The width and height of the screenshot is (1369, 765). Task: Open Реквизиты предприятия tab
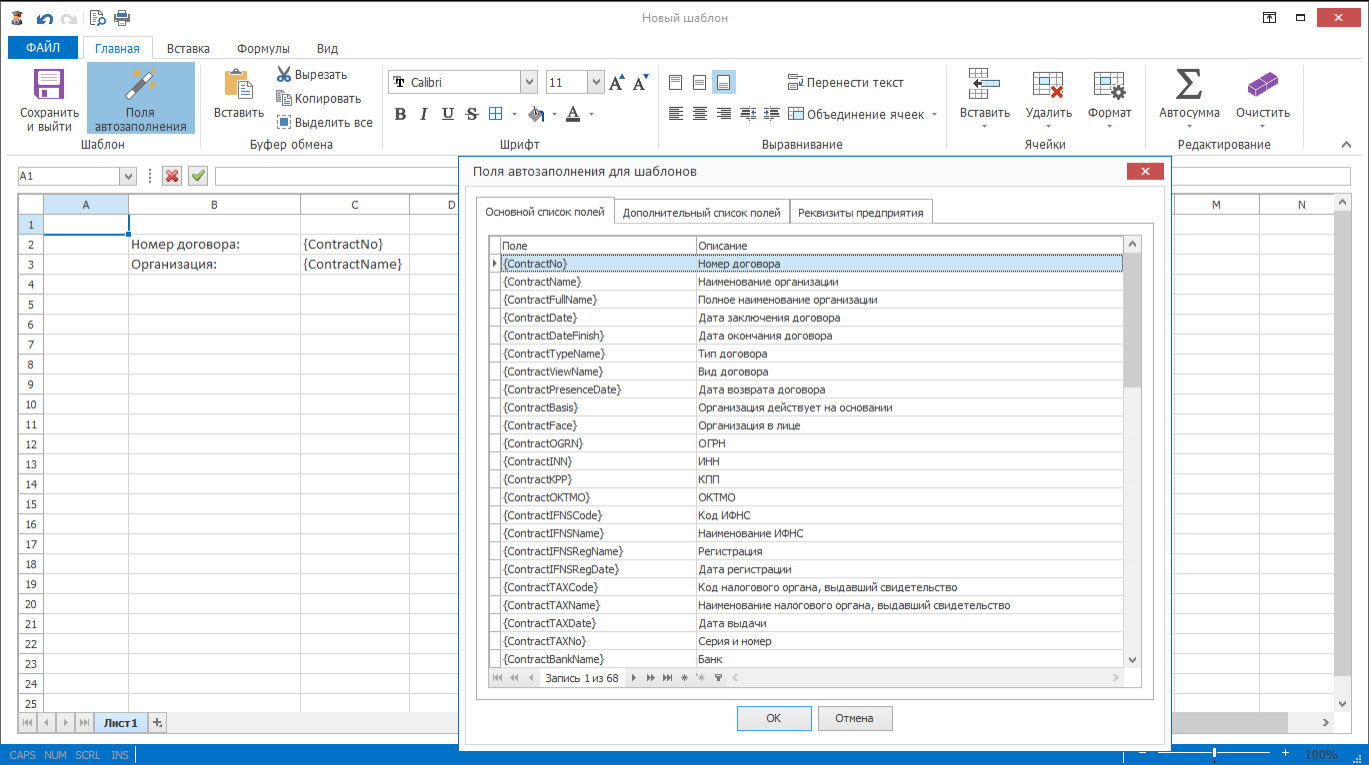[x=860, y=212]
